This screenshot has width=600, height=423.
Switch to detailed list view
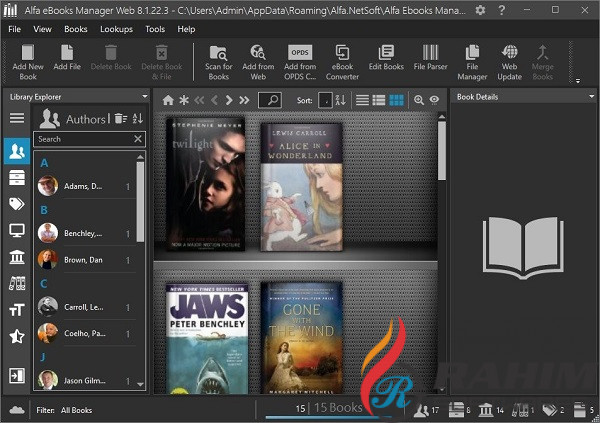click(379, 100)
